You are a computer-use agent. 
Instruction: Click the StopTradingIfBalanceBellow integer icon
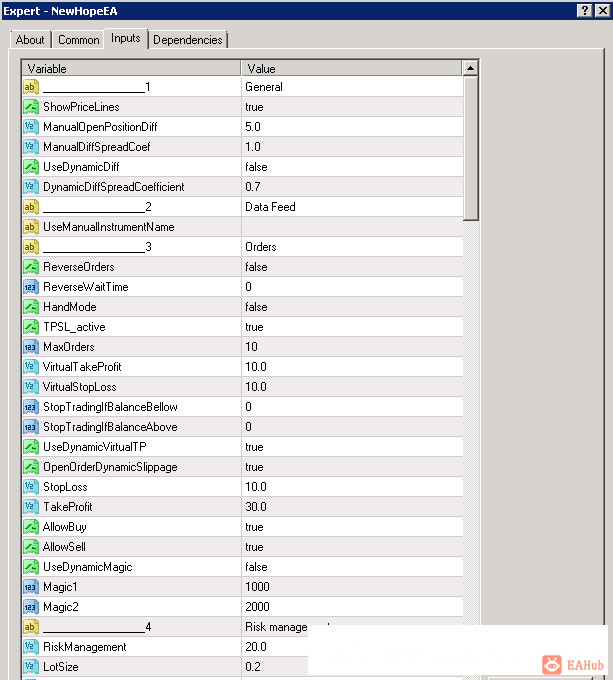31,407
